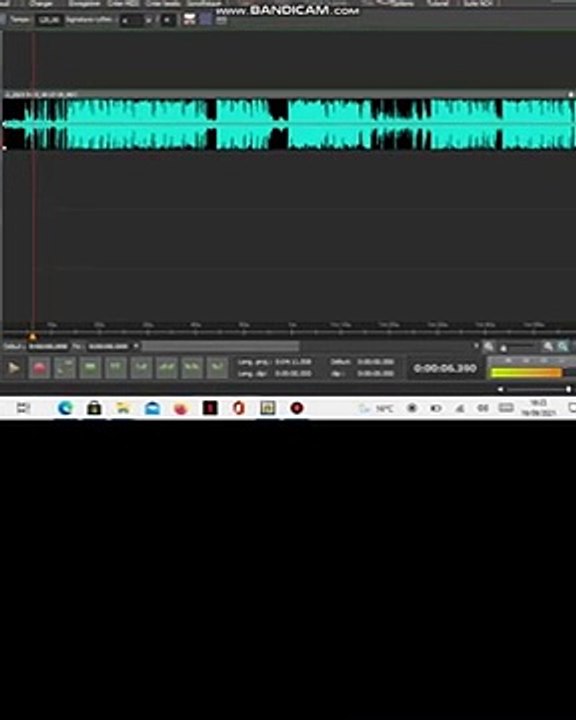
Task: Click the red Record button
Action: [39, 368]
